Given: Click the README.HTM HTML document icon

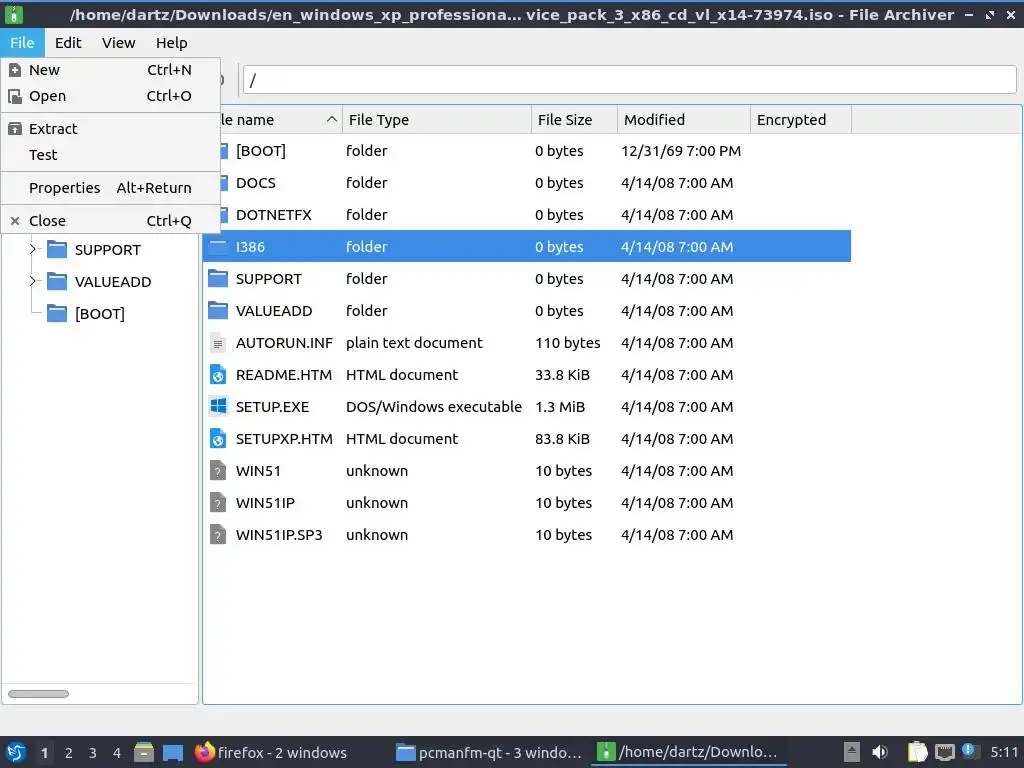Looking at the screenshot, I should [x=217, y=375].
